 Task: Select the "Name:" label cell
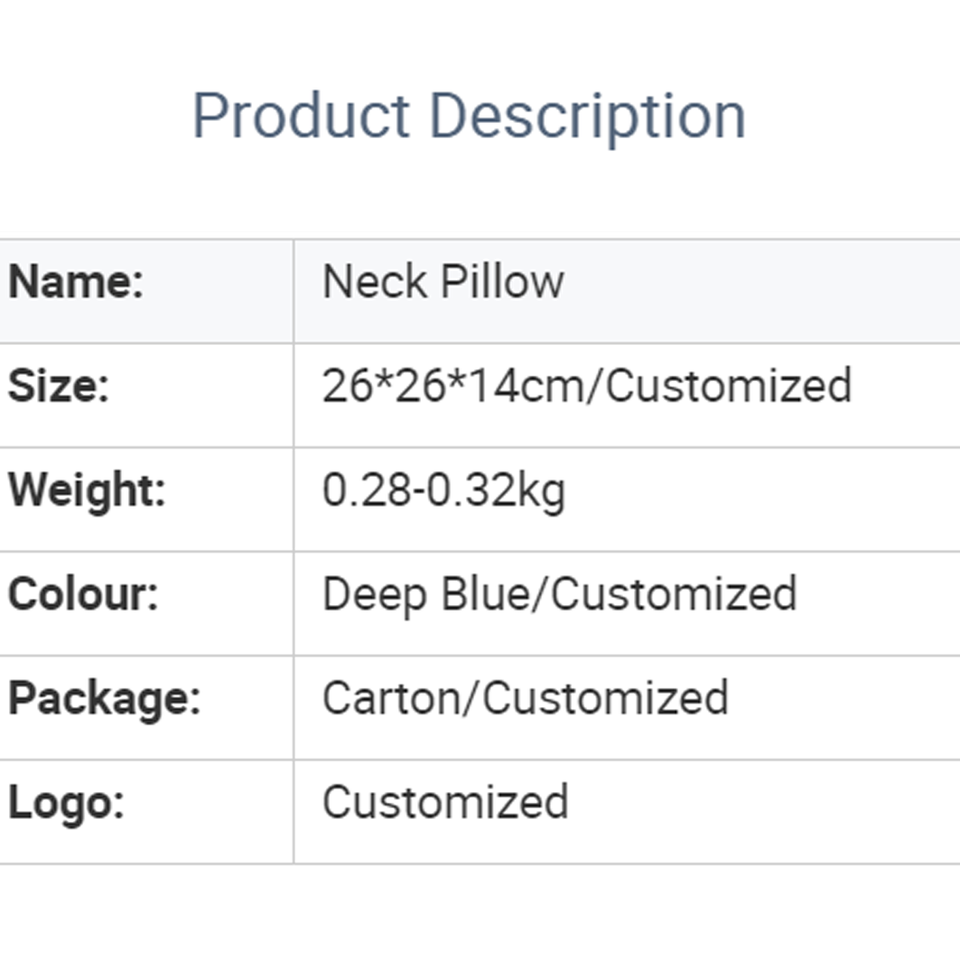tap(76, 282)
